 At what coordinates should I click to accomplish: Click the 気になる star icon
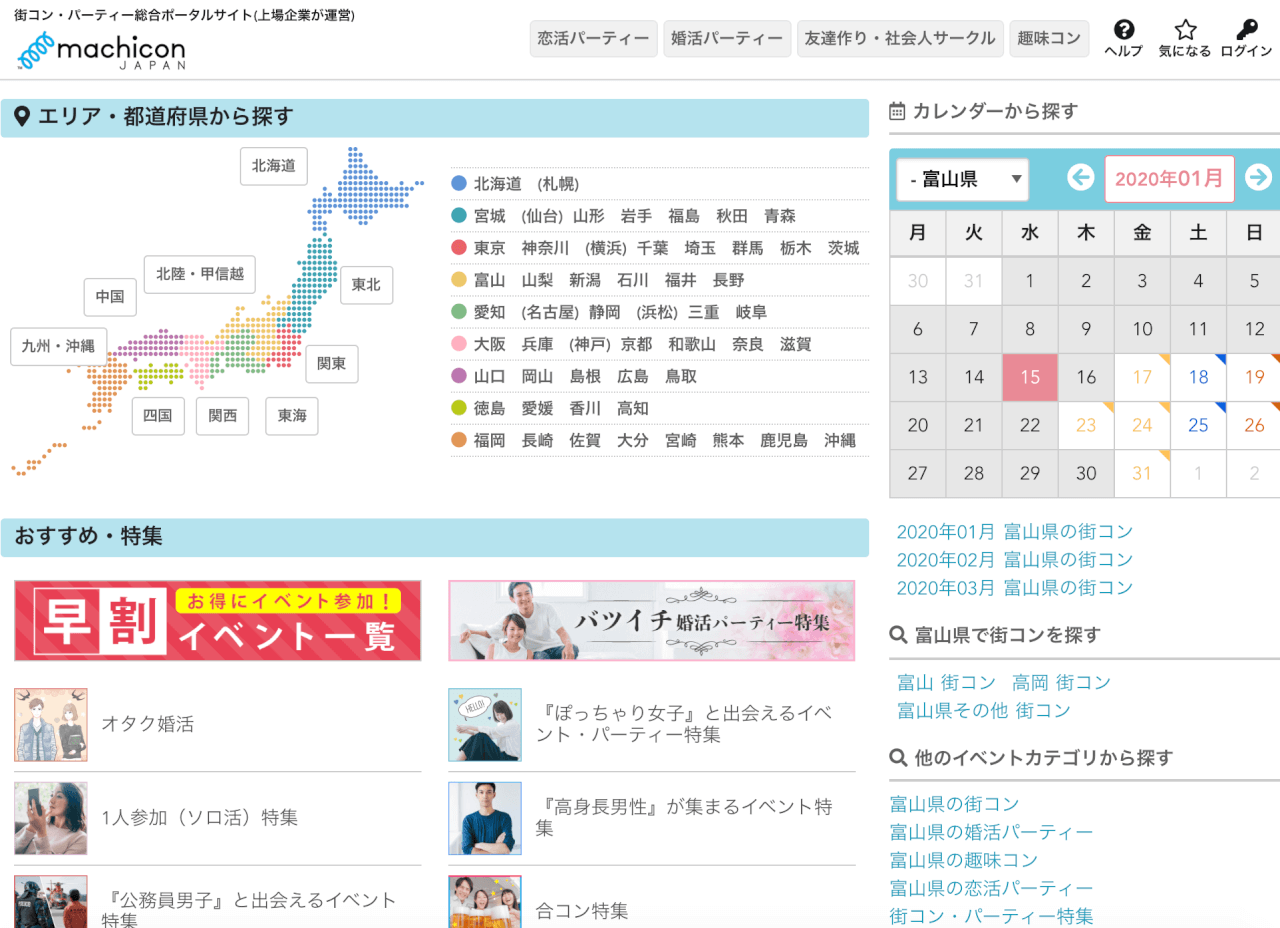1185,39
